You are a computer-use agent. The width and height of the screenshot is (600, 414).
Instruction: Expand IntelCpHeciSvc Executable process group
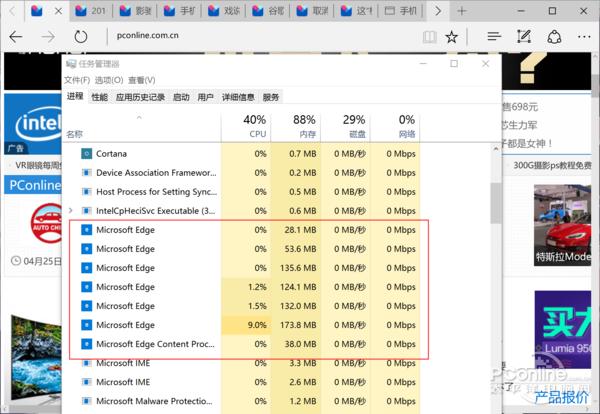coord(70,210)
